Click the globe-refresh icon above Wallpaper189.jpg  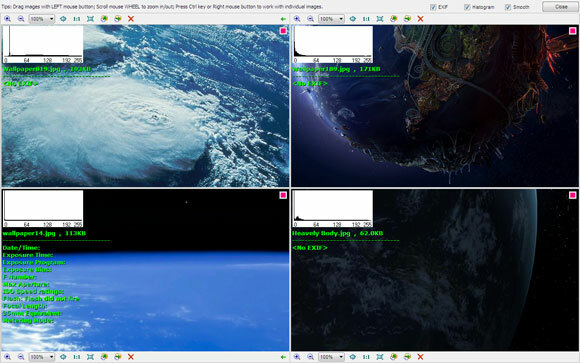(394, 19)
